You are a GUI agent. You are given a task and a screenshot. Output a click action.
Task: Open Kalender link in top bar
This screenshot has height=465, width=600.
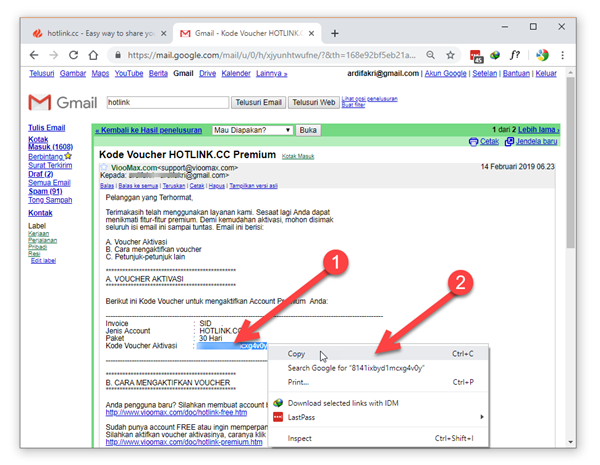[x=236, y=73]
